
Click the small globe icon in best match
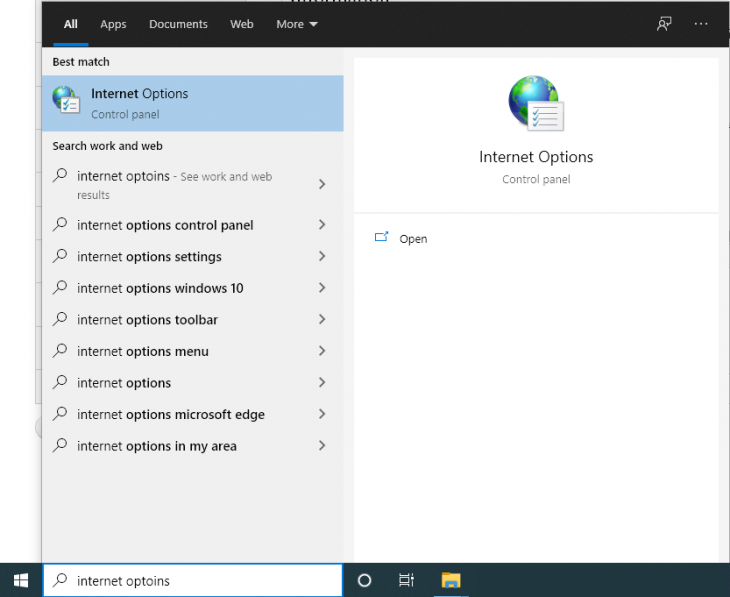point(66,100)
